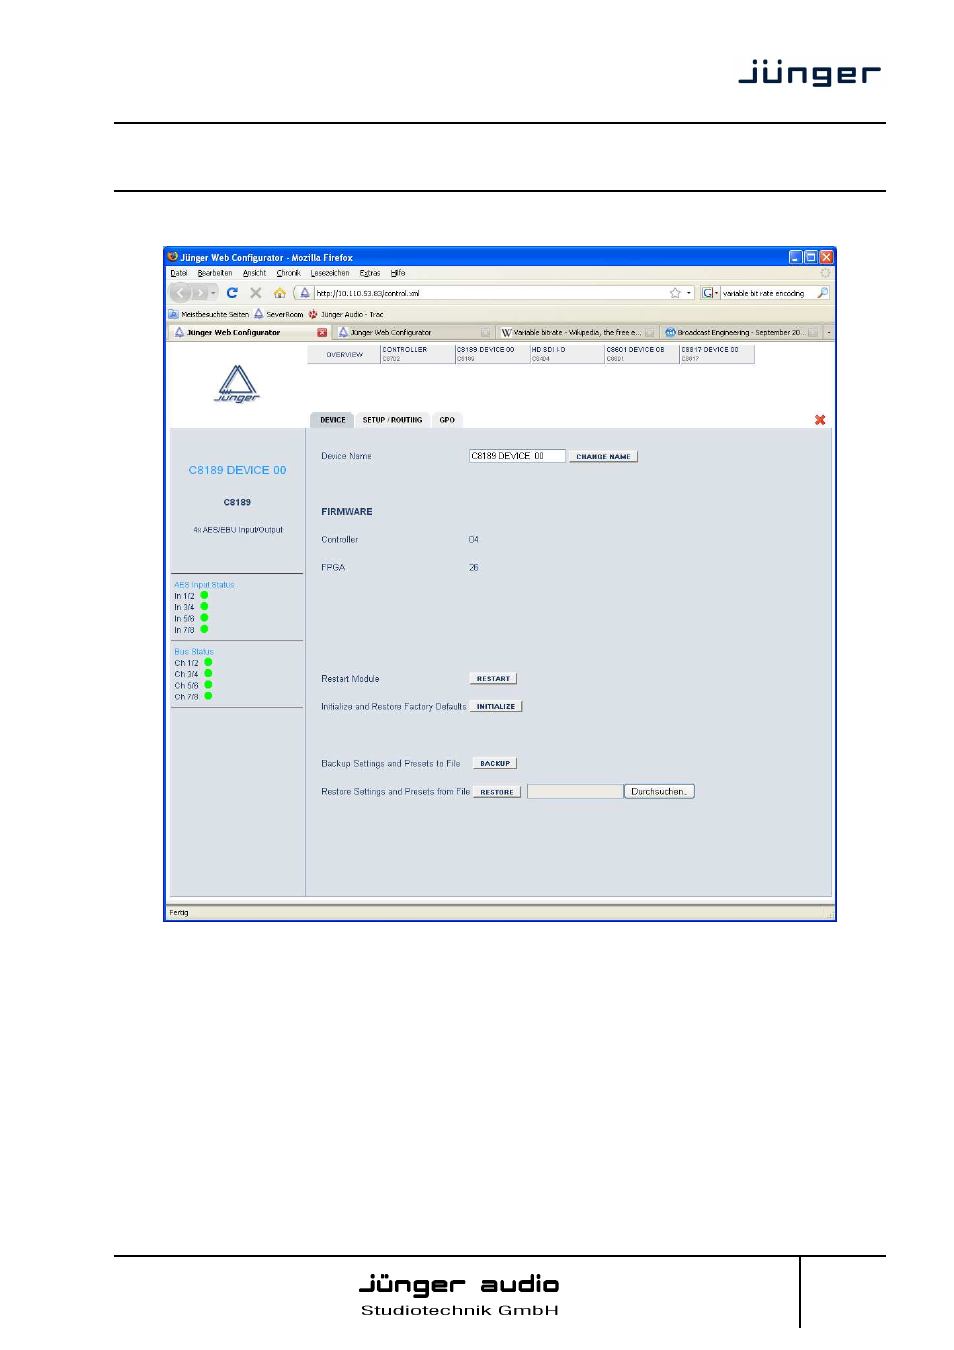Close device panel with red X icon
Image resolution: width=954 pixels, height=1350 pixels.
pos(820,420)
